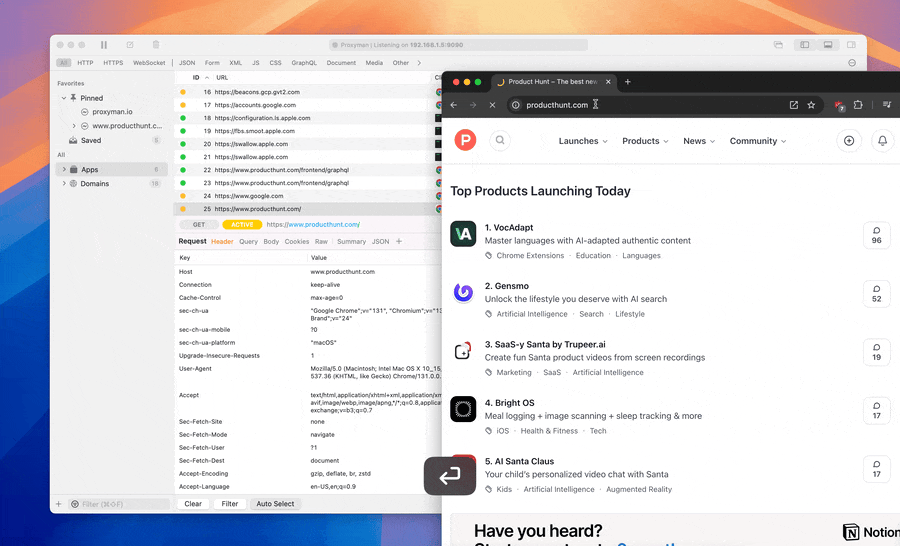900x546 pixels.
Task: Toggle left sidebar layout icon in Proxyman
Action: pos(805,45)
